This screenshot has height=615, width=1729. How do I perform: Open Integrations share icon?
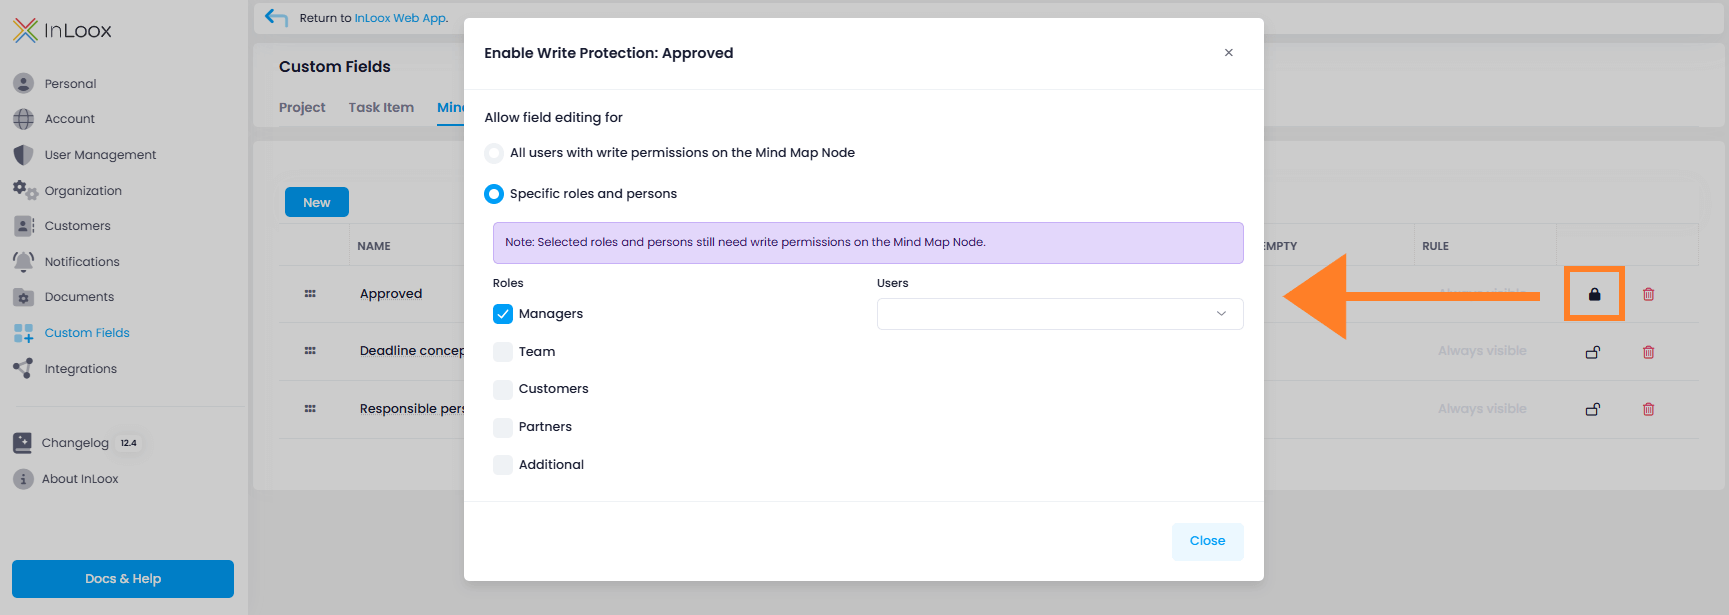click(x=23, y=368)
